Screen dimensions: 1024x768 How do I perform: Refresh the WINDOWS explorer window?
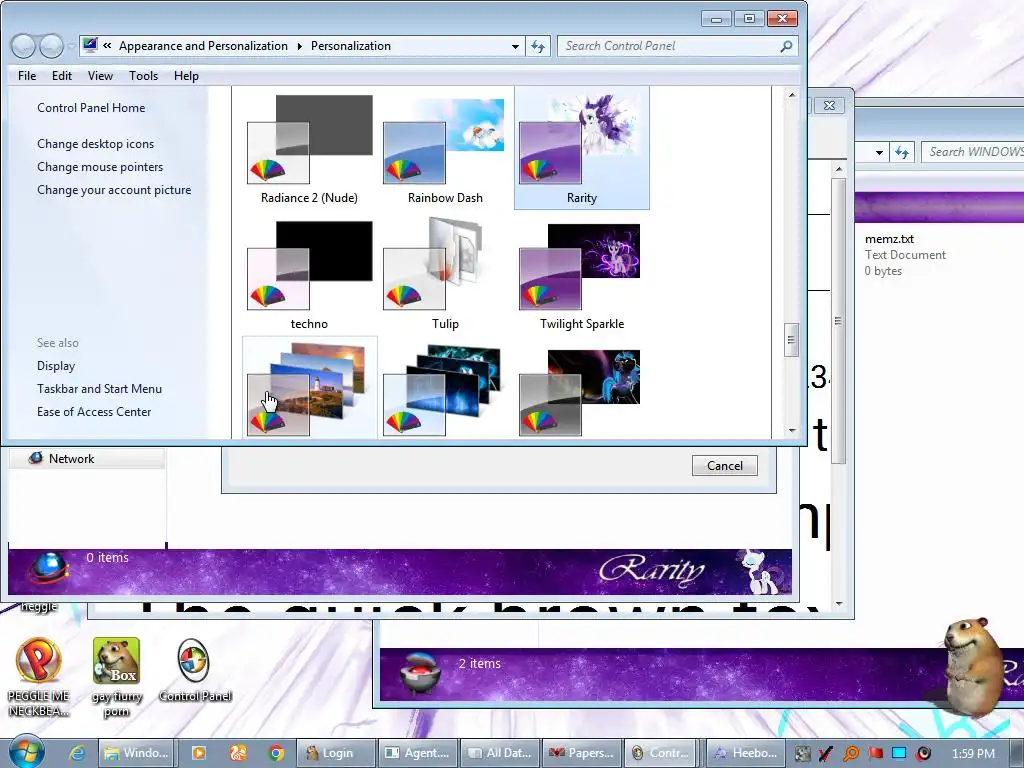click(x=902, y=152)
